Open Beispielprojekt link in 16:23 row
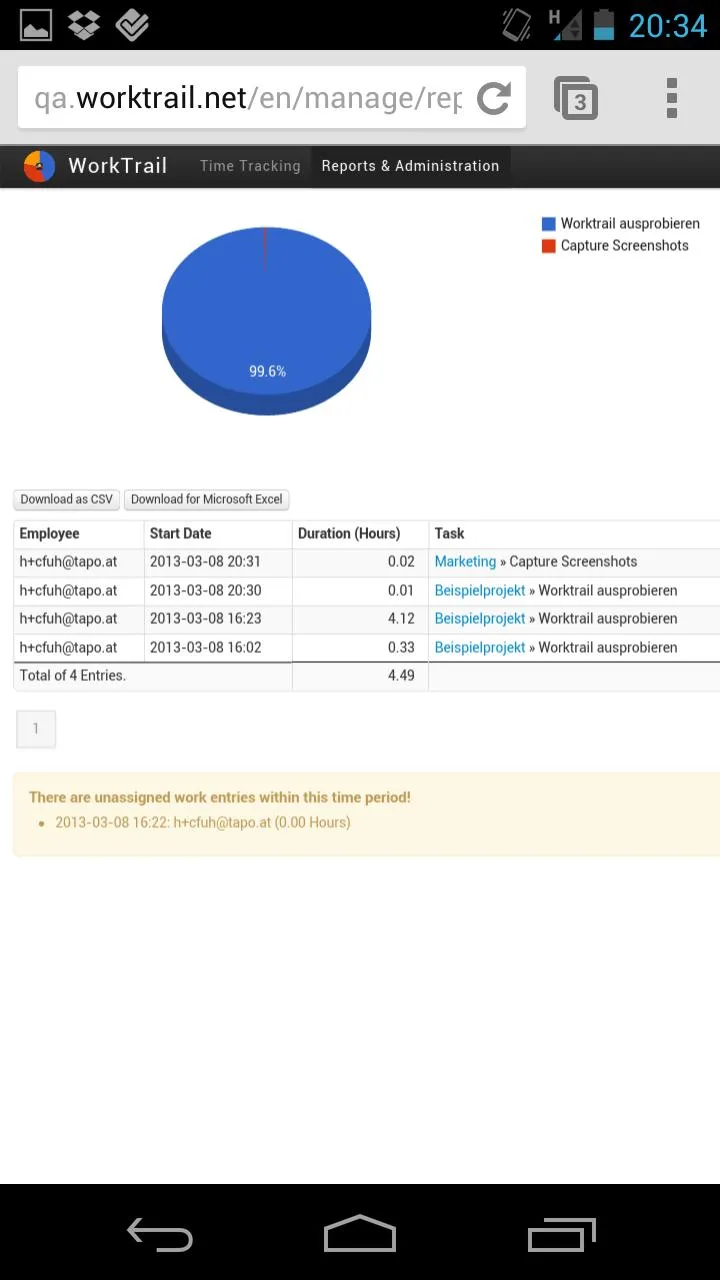 [480, 619]
